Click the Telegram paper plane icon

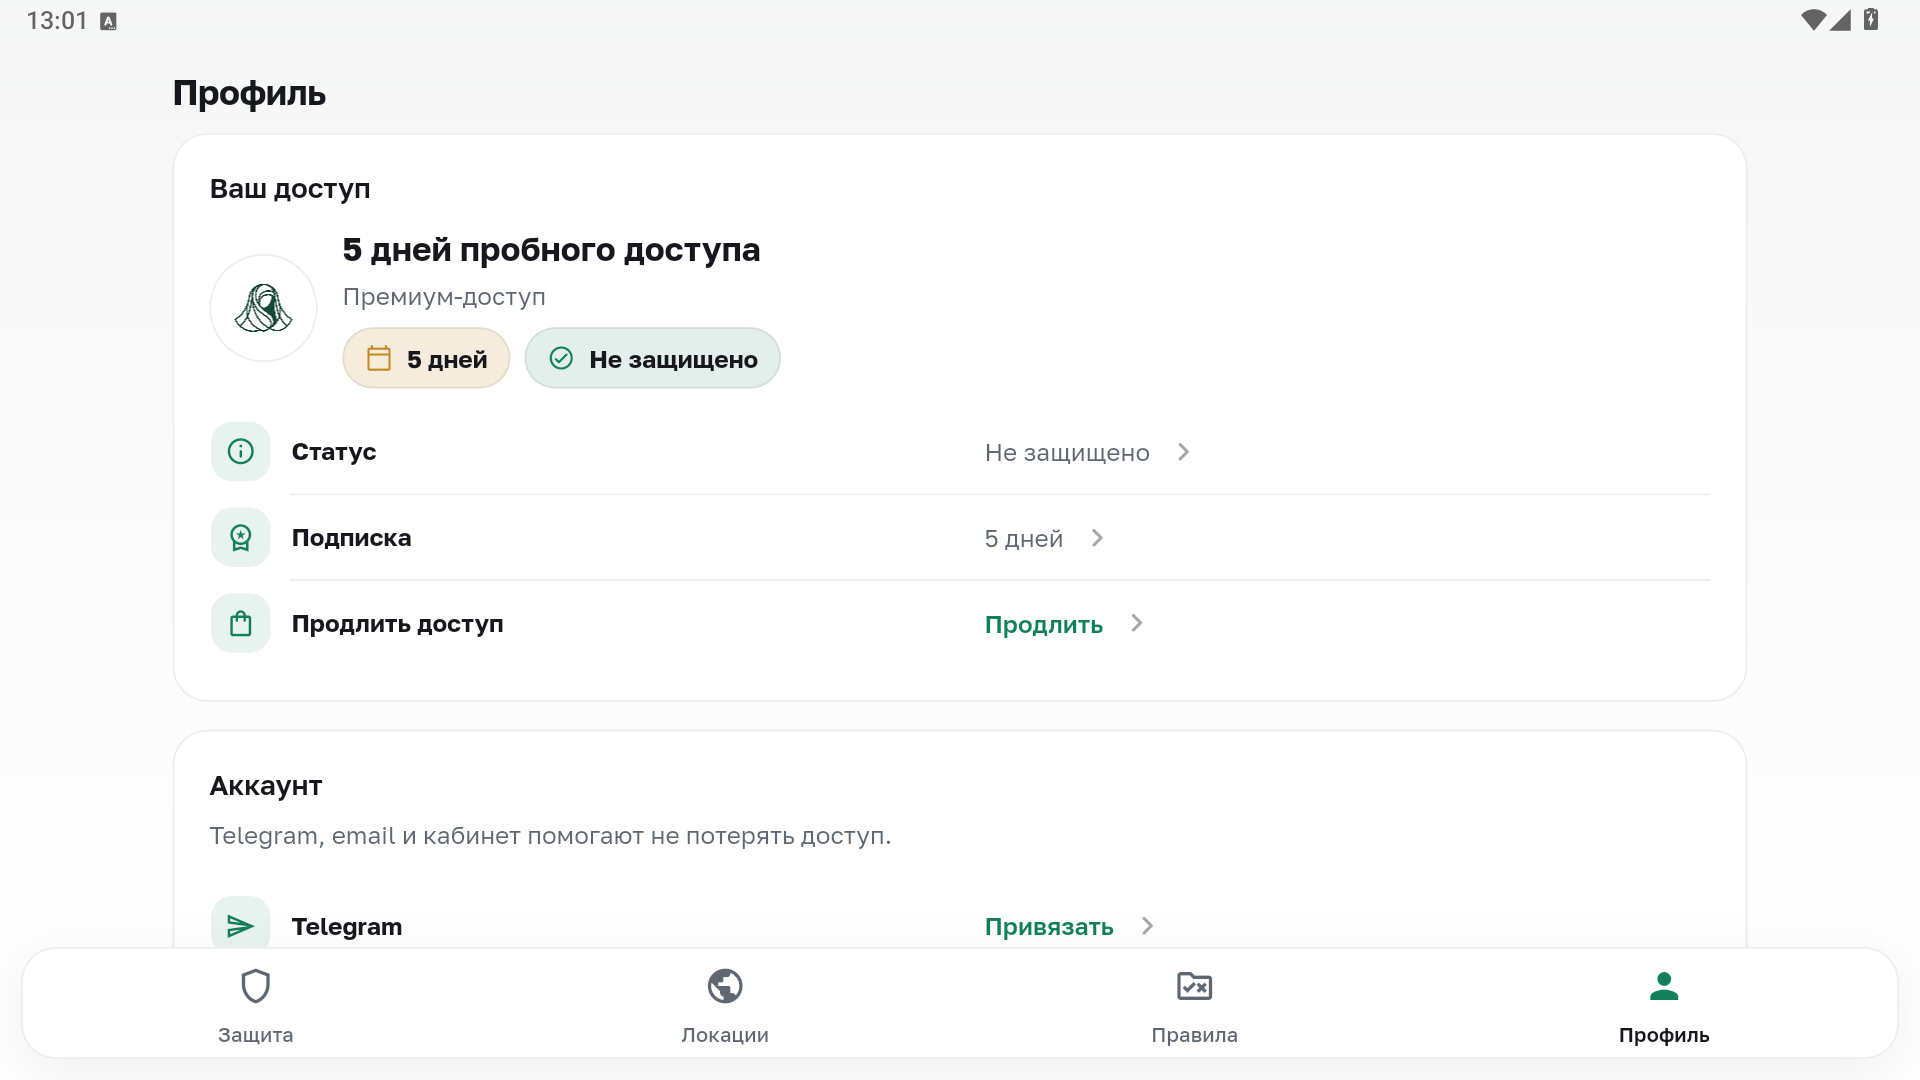[x=241, y=926]
